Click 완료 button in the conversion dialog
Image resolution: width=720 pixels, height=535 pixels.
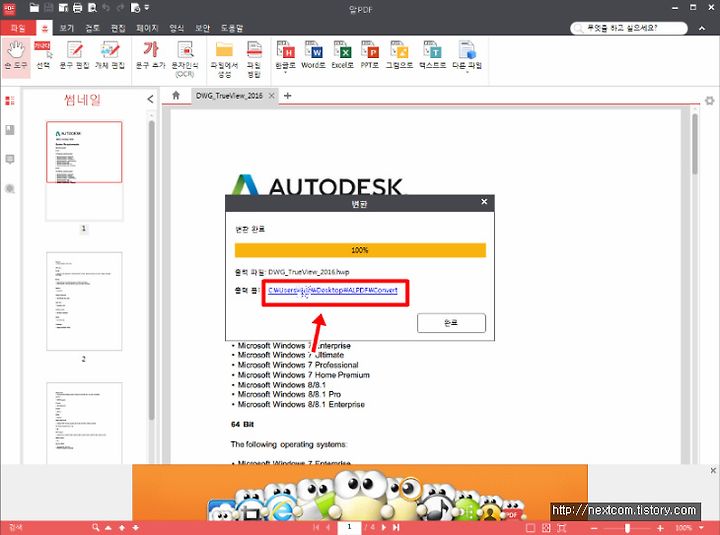coord(451,323)
